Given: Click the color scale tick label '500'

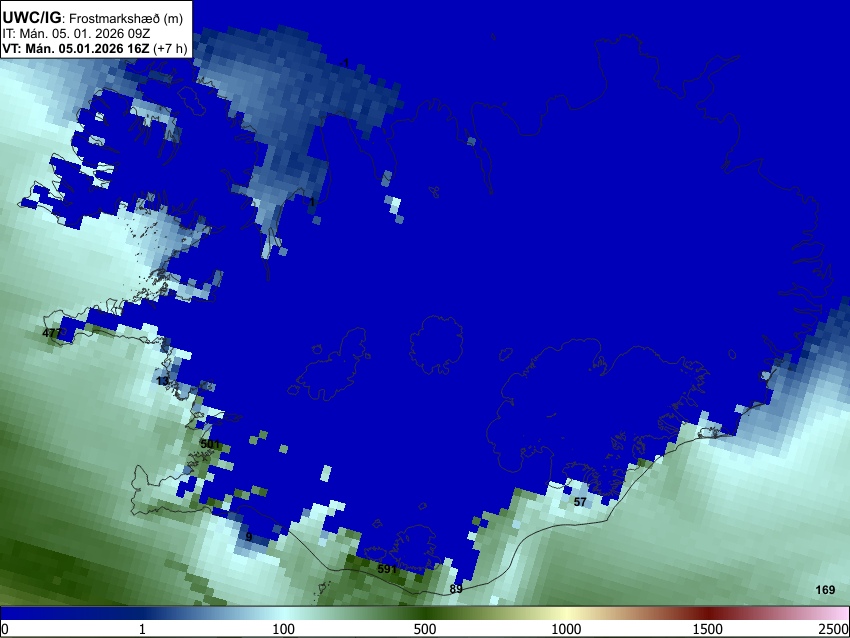Looking at the screenshot, I should click(424, 629).
